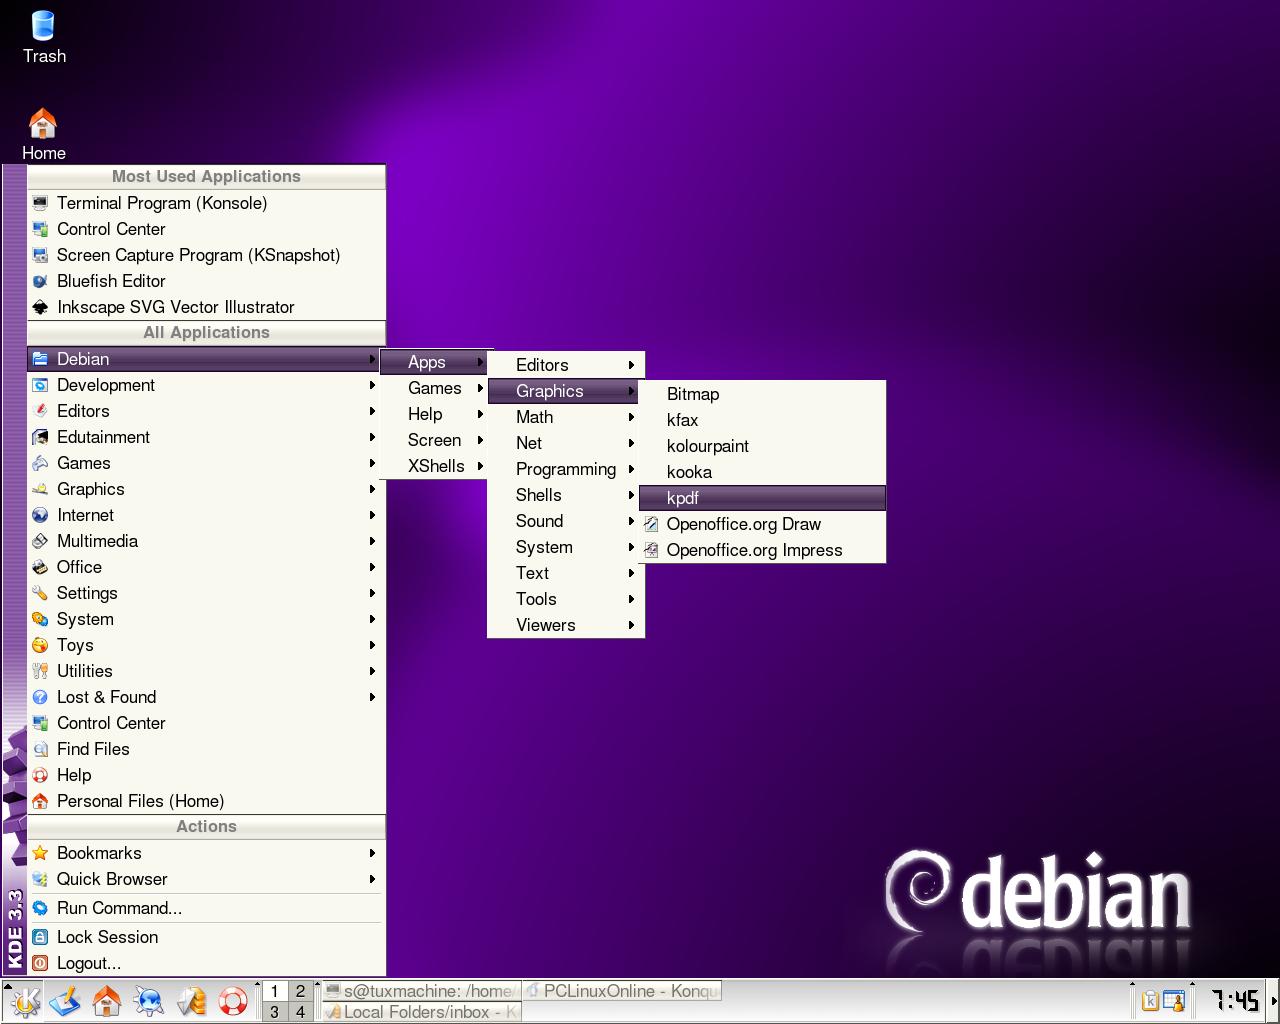Expand Games in the Debian submenu
Screen dimensions: 1280x1024
point(434,388)
